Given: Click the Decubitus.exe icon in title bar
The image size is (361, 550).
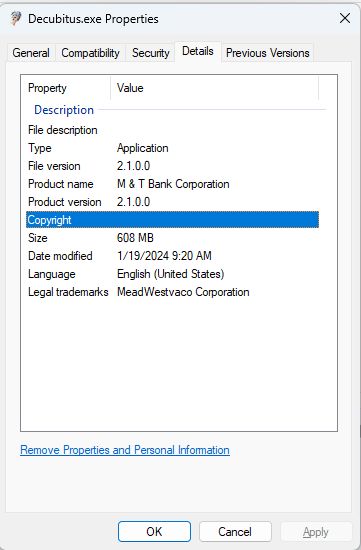Looking at the screenshot, I should point(15,18).
